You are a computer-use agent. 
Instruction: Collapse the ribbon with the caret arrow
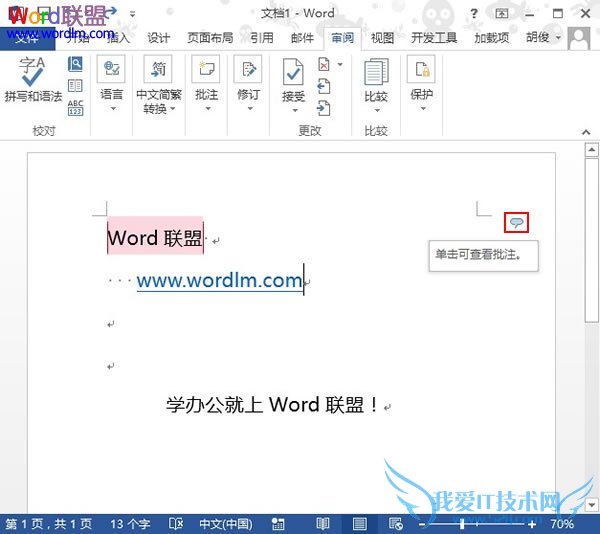[586, 132]
